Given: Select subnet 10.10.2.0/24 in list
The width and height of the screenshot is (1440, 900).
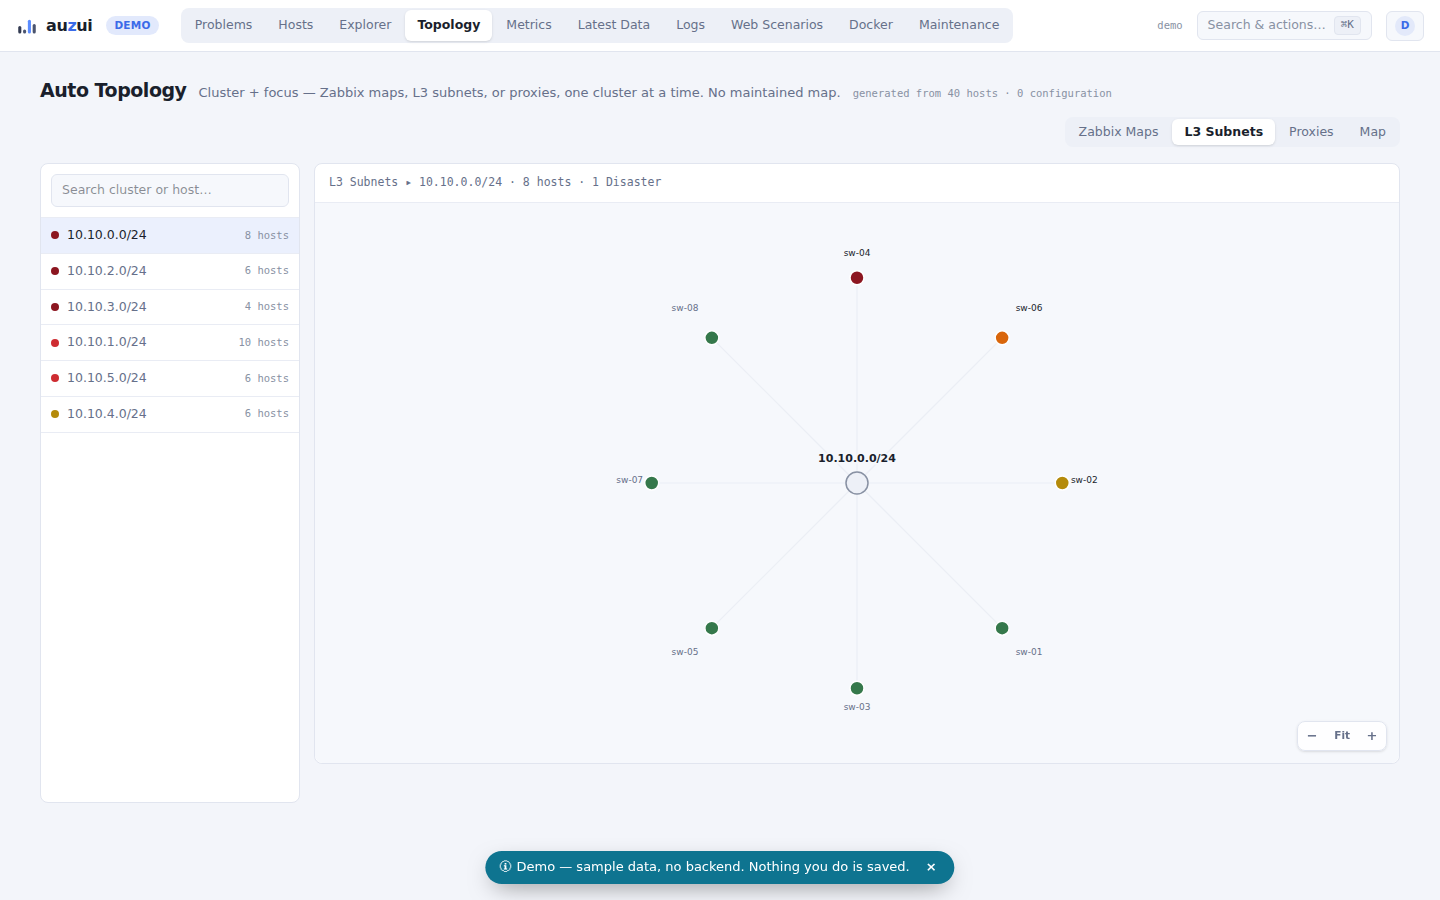Looking at the screenshot, I should (170, 271).
